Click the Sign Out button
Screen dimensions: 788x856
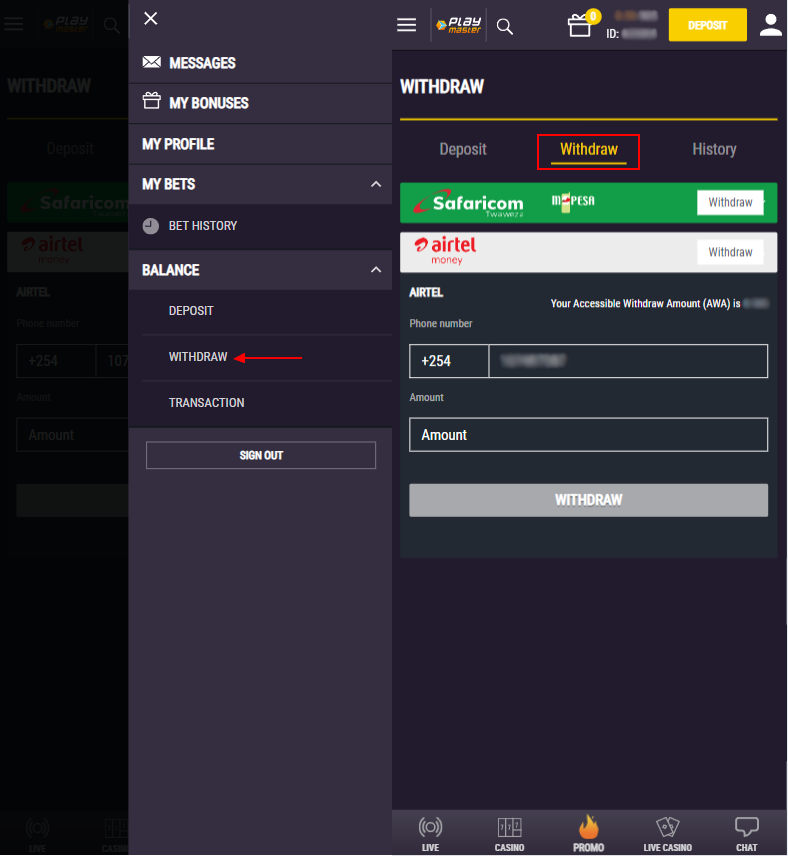(x=260, y=455)
